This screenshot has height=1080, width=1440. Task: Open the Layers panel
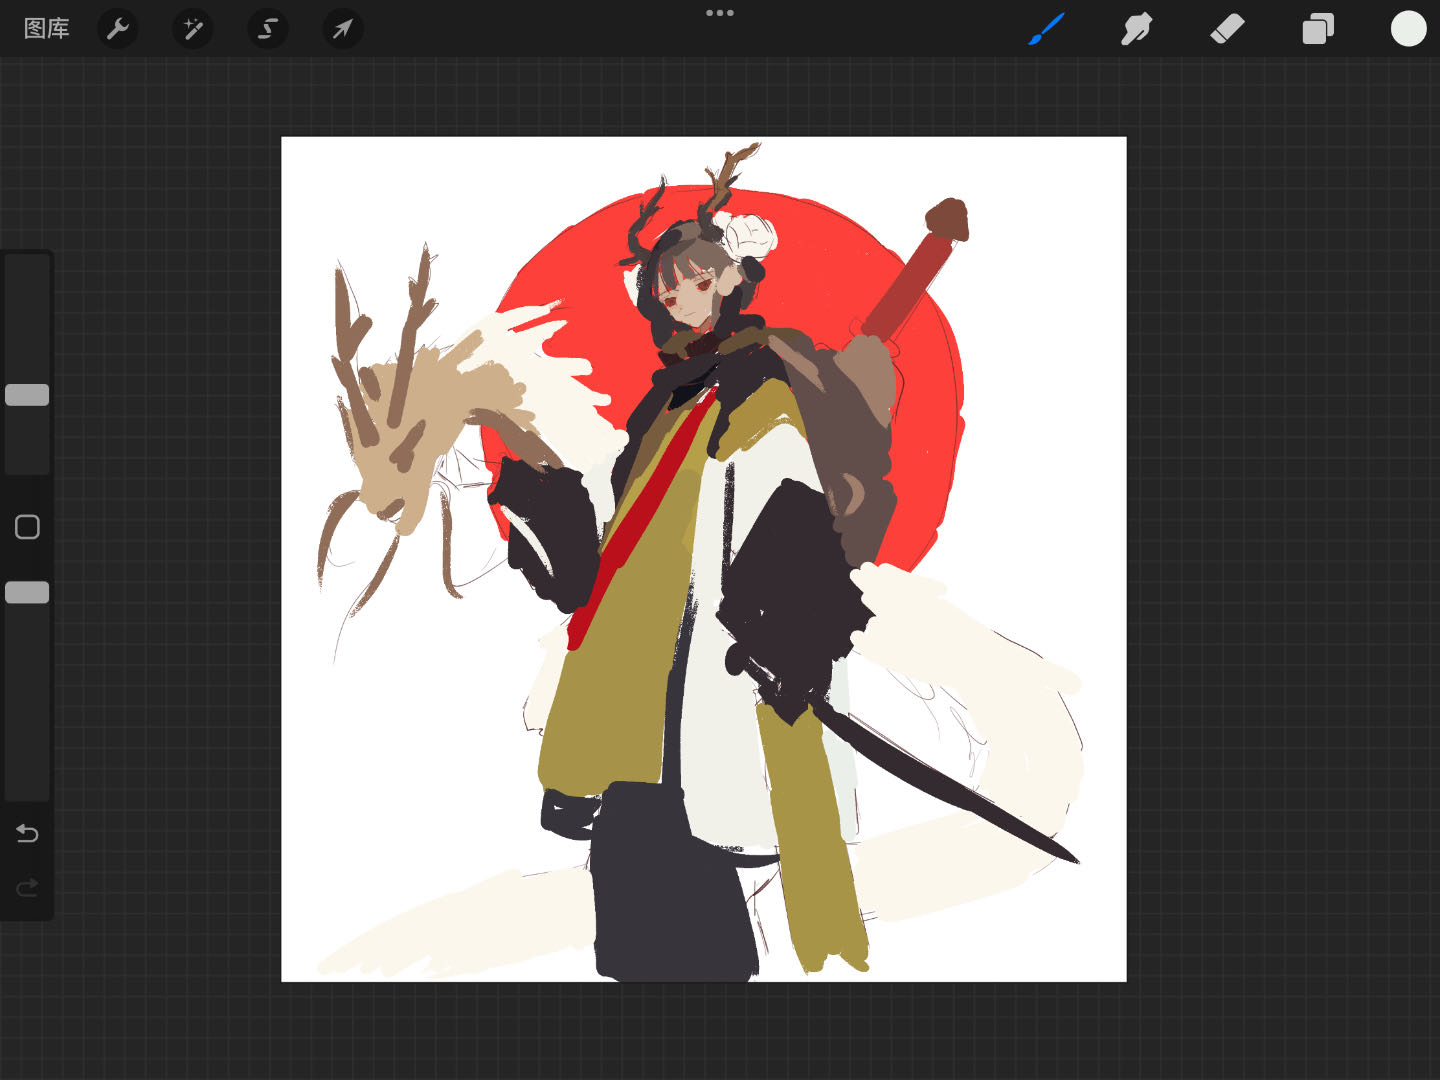[1318, 29]
